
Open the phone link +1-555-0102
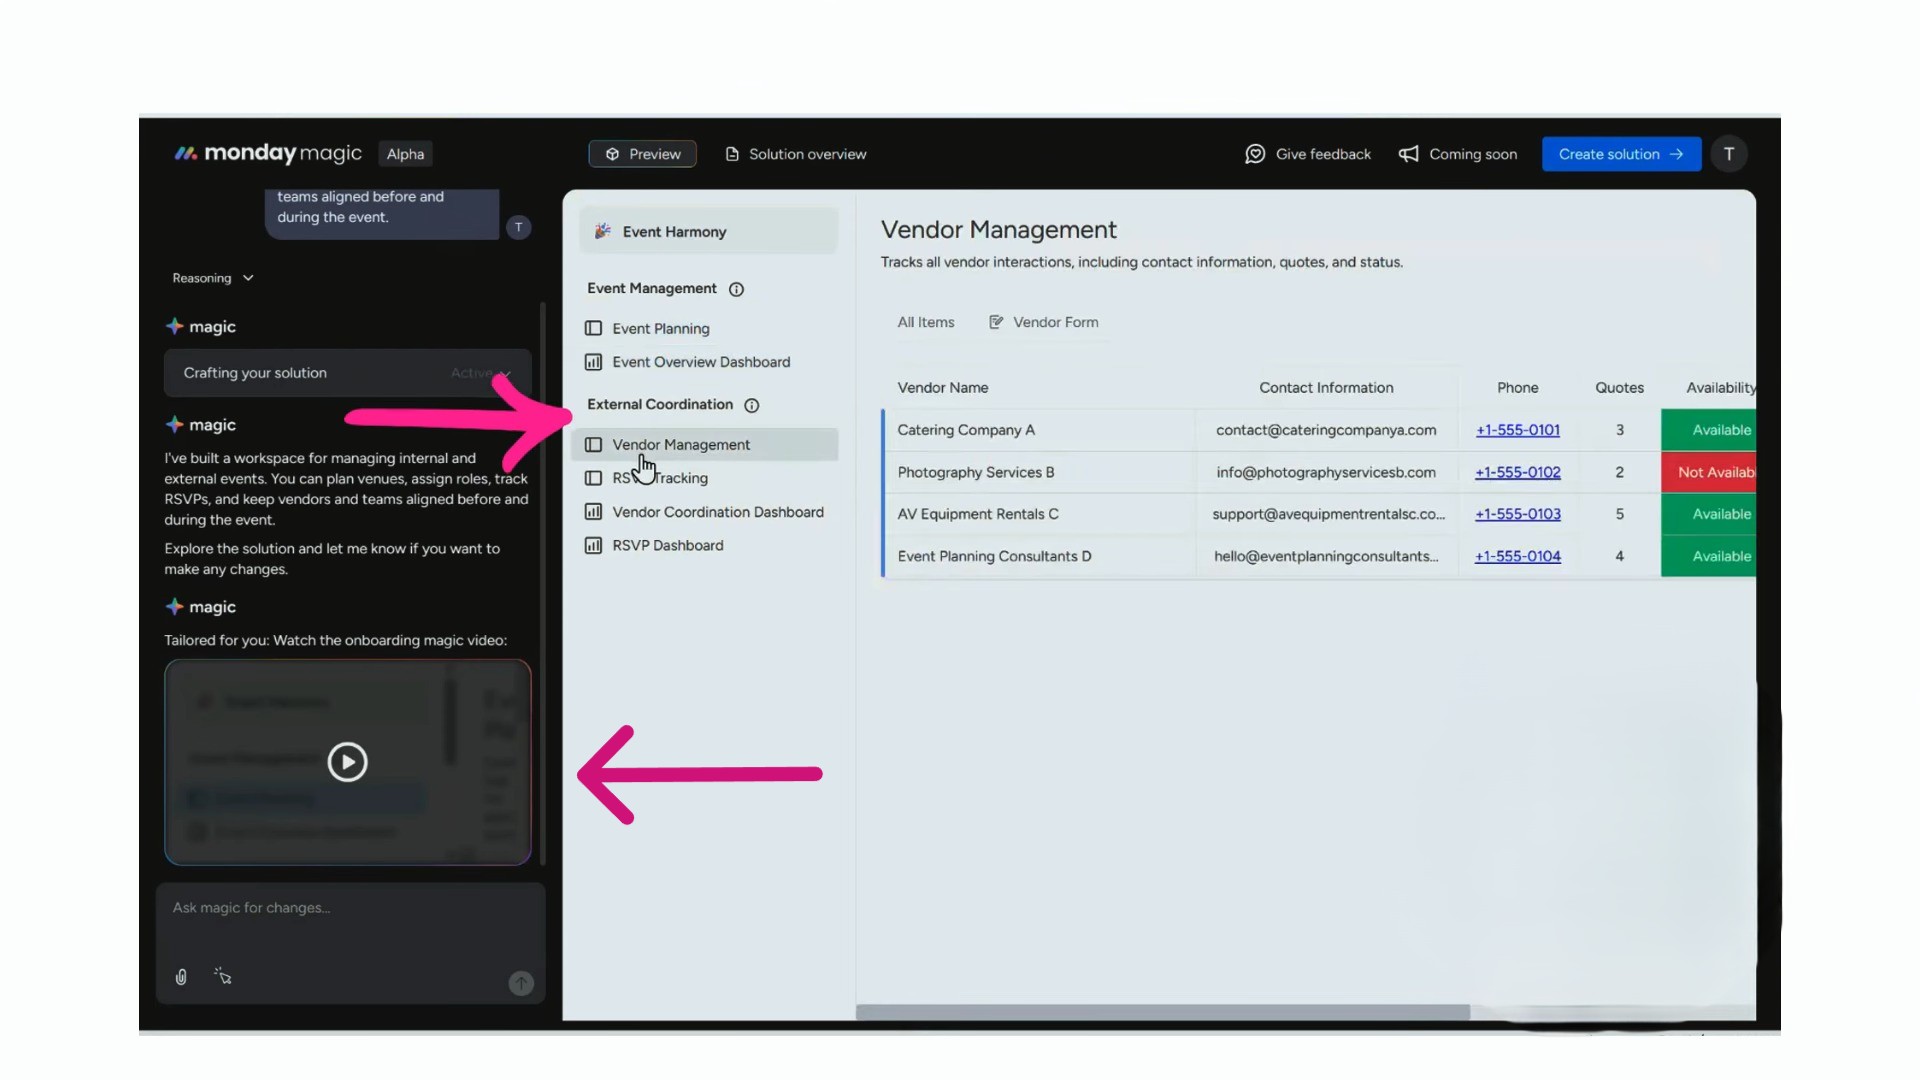(1517, 472)
